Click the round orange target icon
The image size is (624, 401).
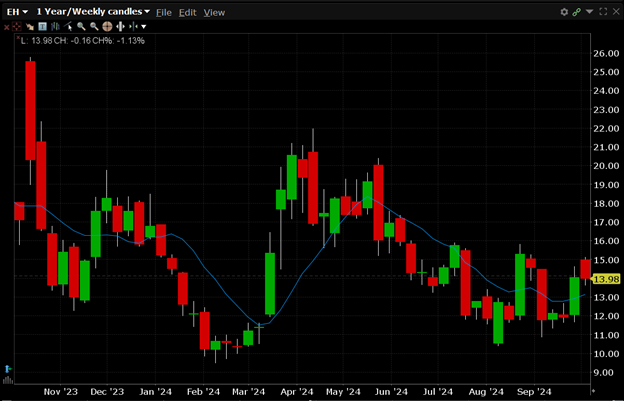tap(106, 26)
